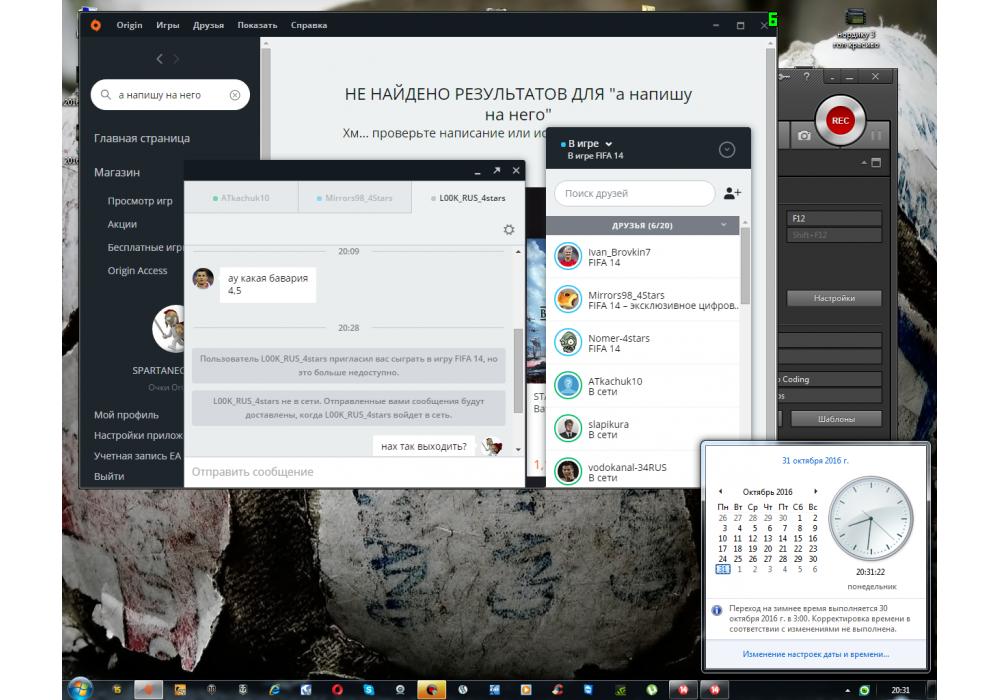This screenshot has height=700, width=1000.
Task: Open the Друзья menu
Action: [208, 25]
